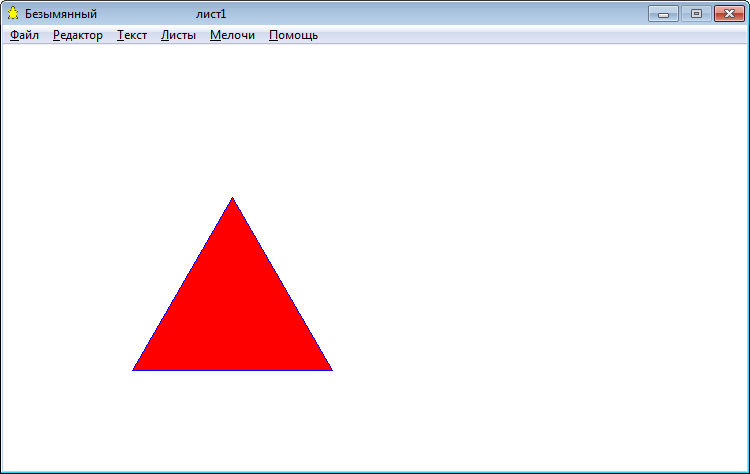Close the Безымянный window

[729, 14]
